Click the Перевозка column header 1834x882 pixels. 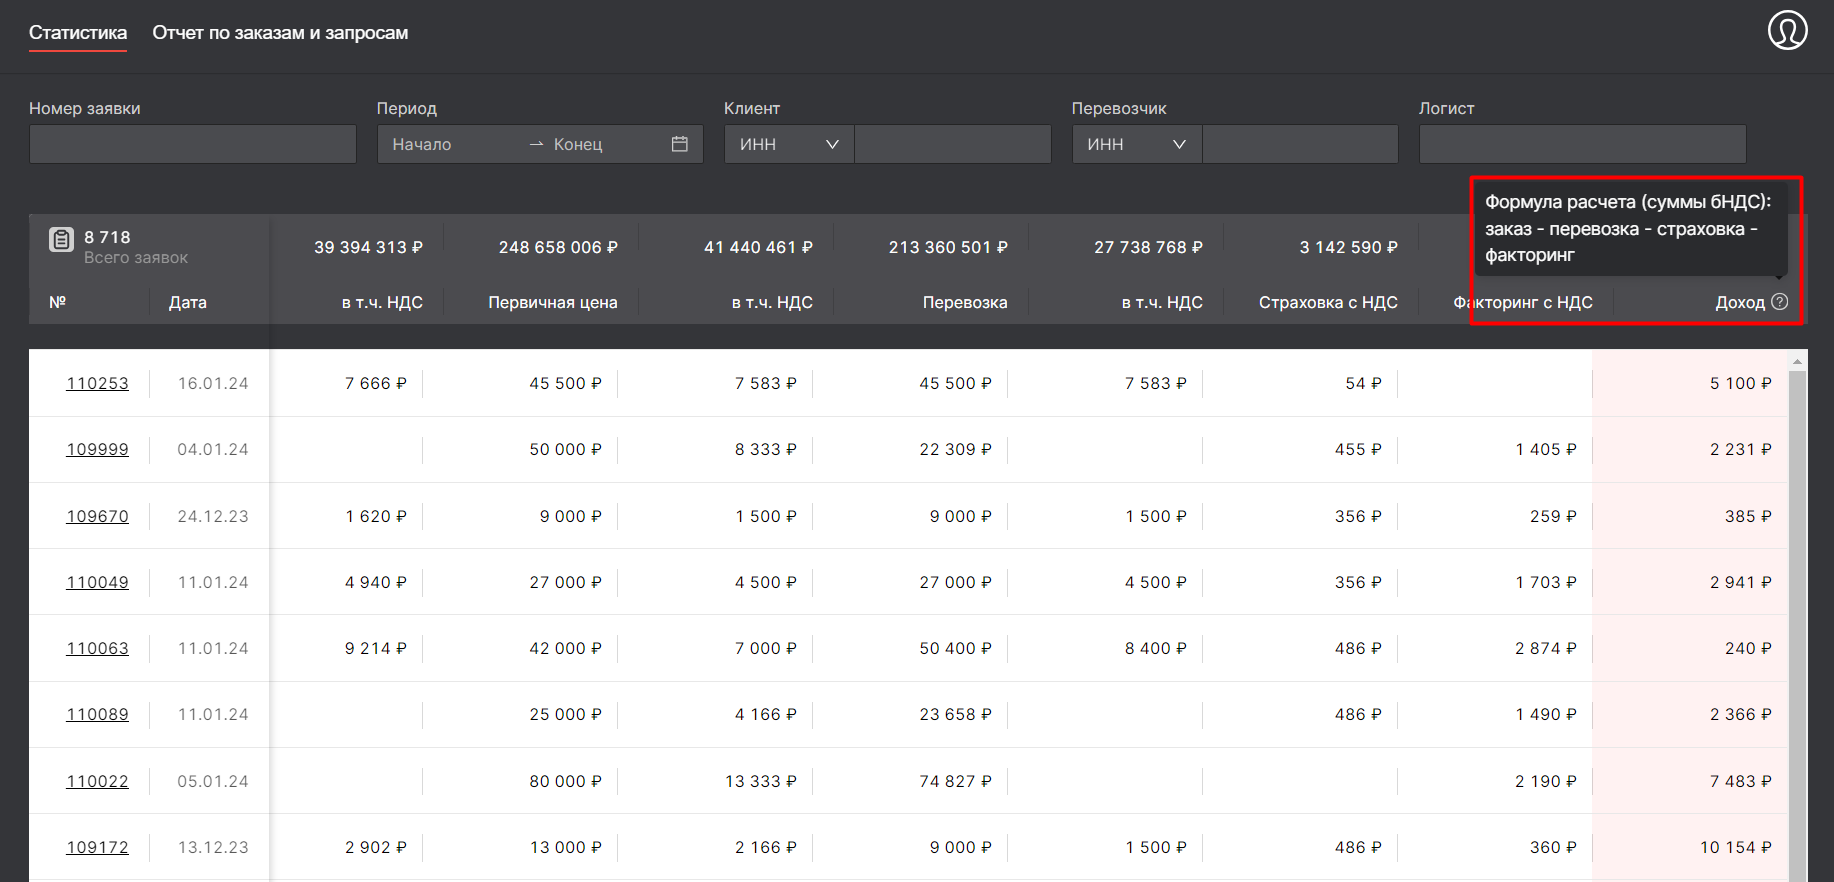click(965, 302)
